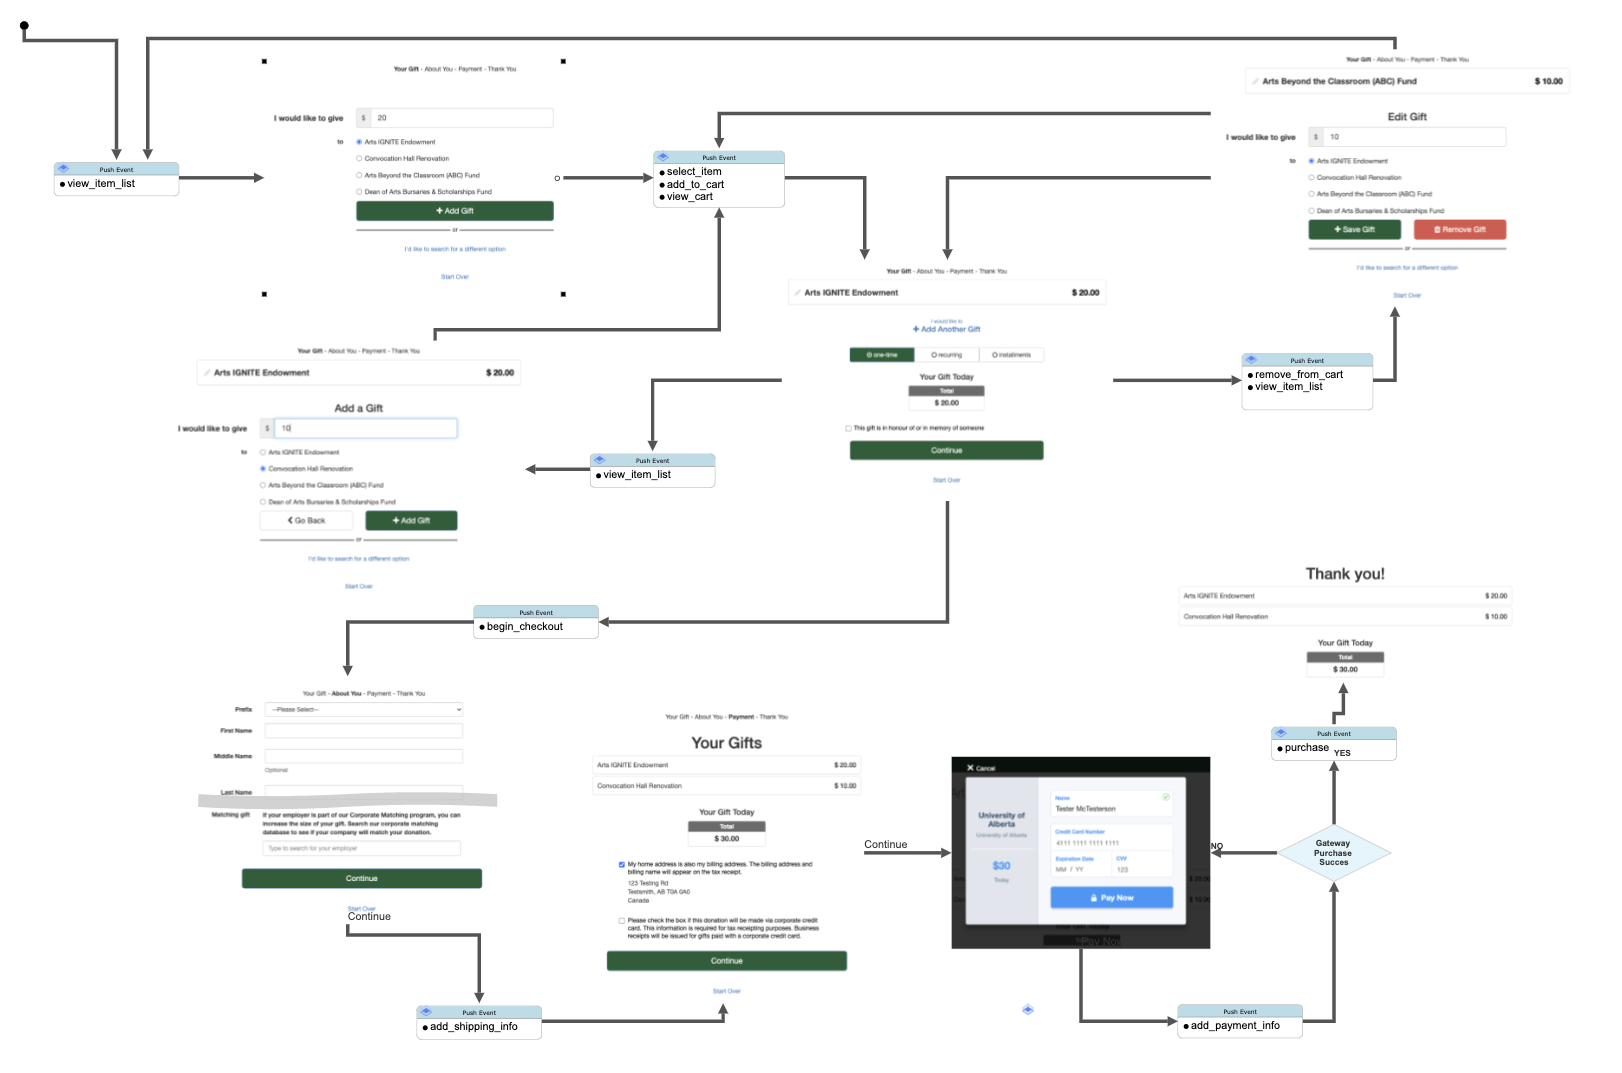Click the red Remove Gift button
The width and height of the screenshot is (1622, 1073).
[x=1460, y=229]
